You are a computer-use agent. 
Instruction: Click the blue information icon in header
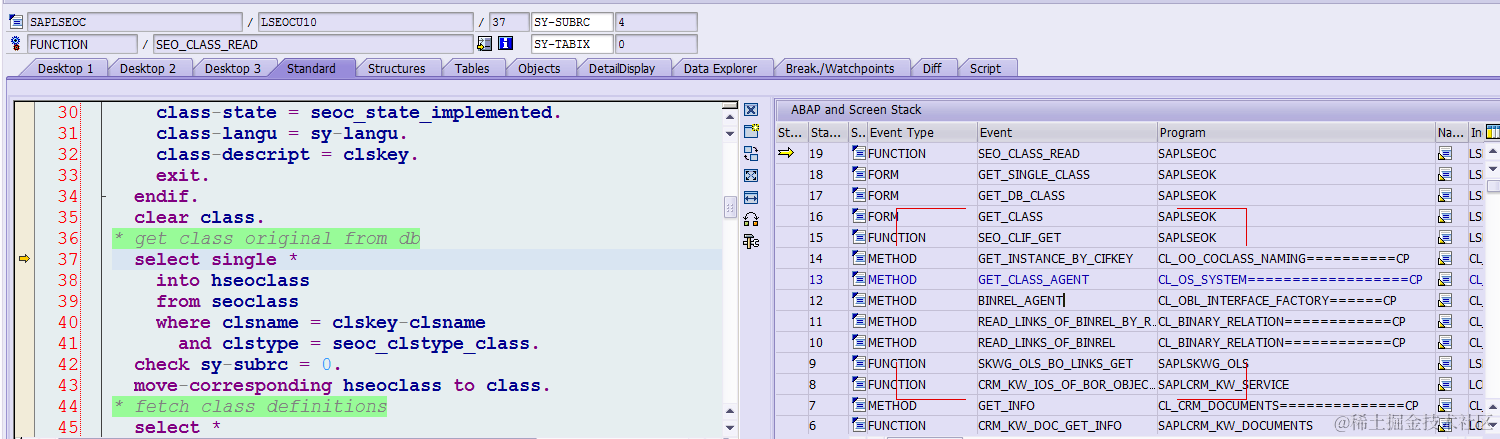point(506,44)
